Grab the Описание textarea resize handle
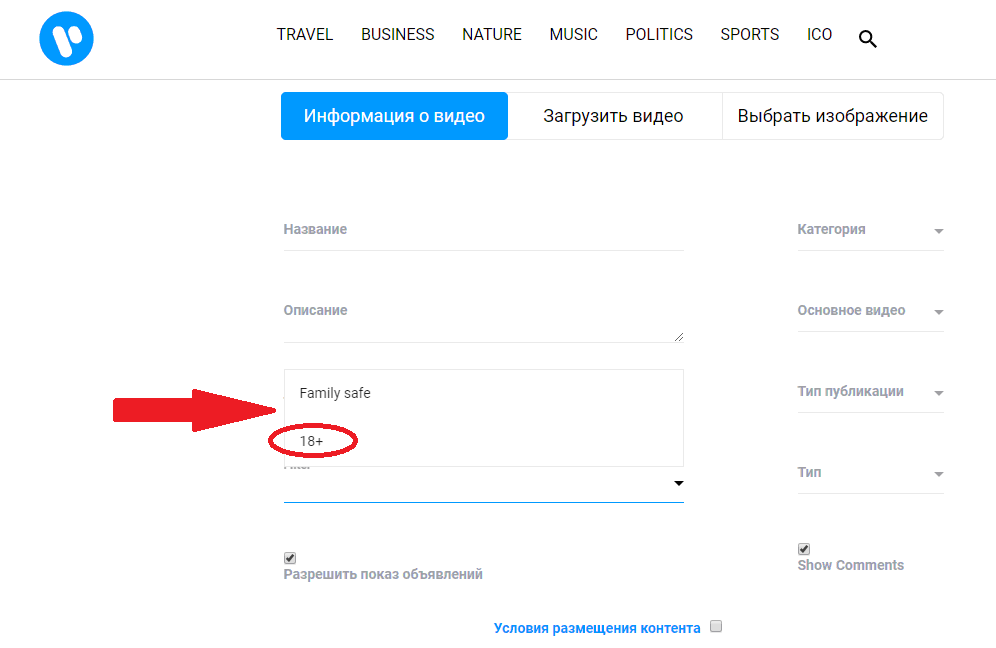This screenshot has width=996, height=648. click(678, 337)
